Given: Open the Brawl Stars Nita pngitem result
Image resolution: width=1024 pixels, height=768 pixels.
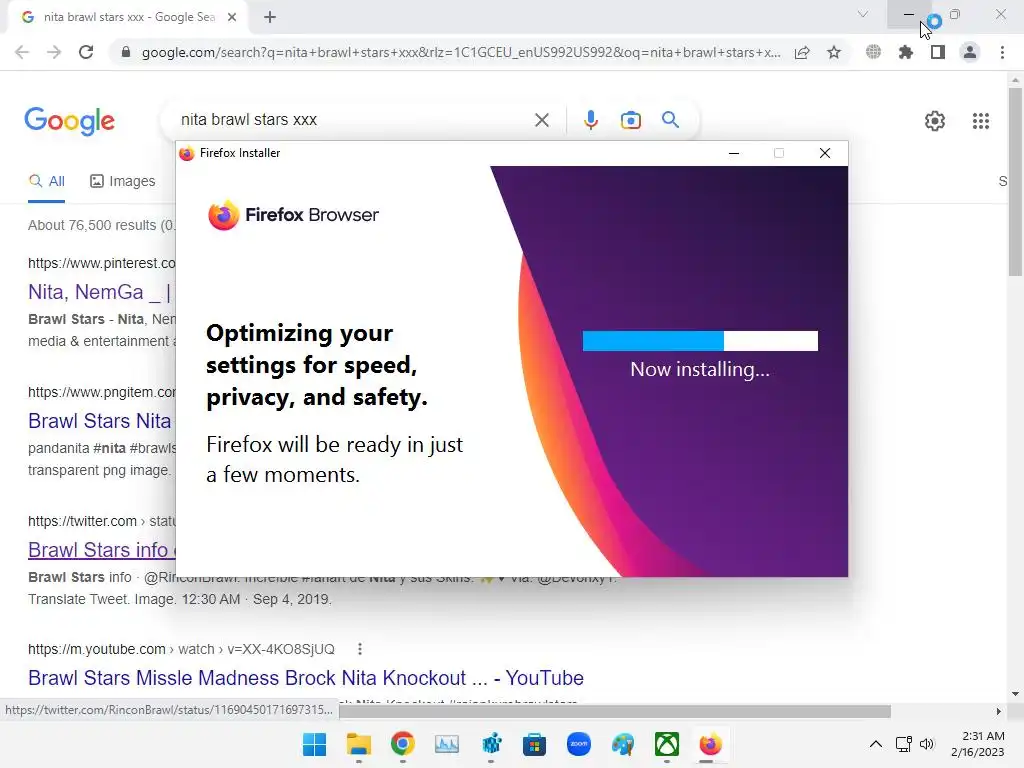Looking at the screenshot, I should pos(99,421).
